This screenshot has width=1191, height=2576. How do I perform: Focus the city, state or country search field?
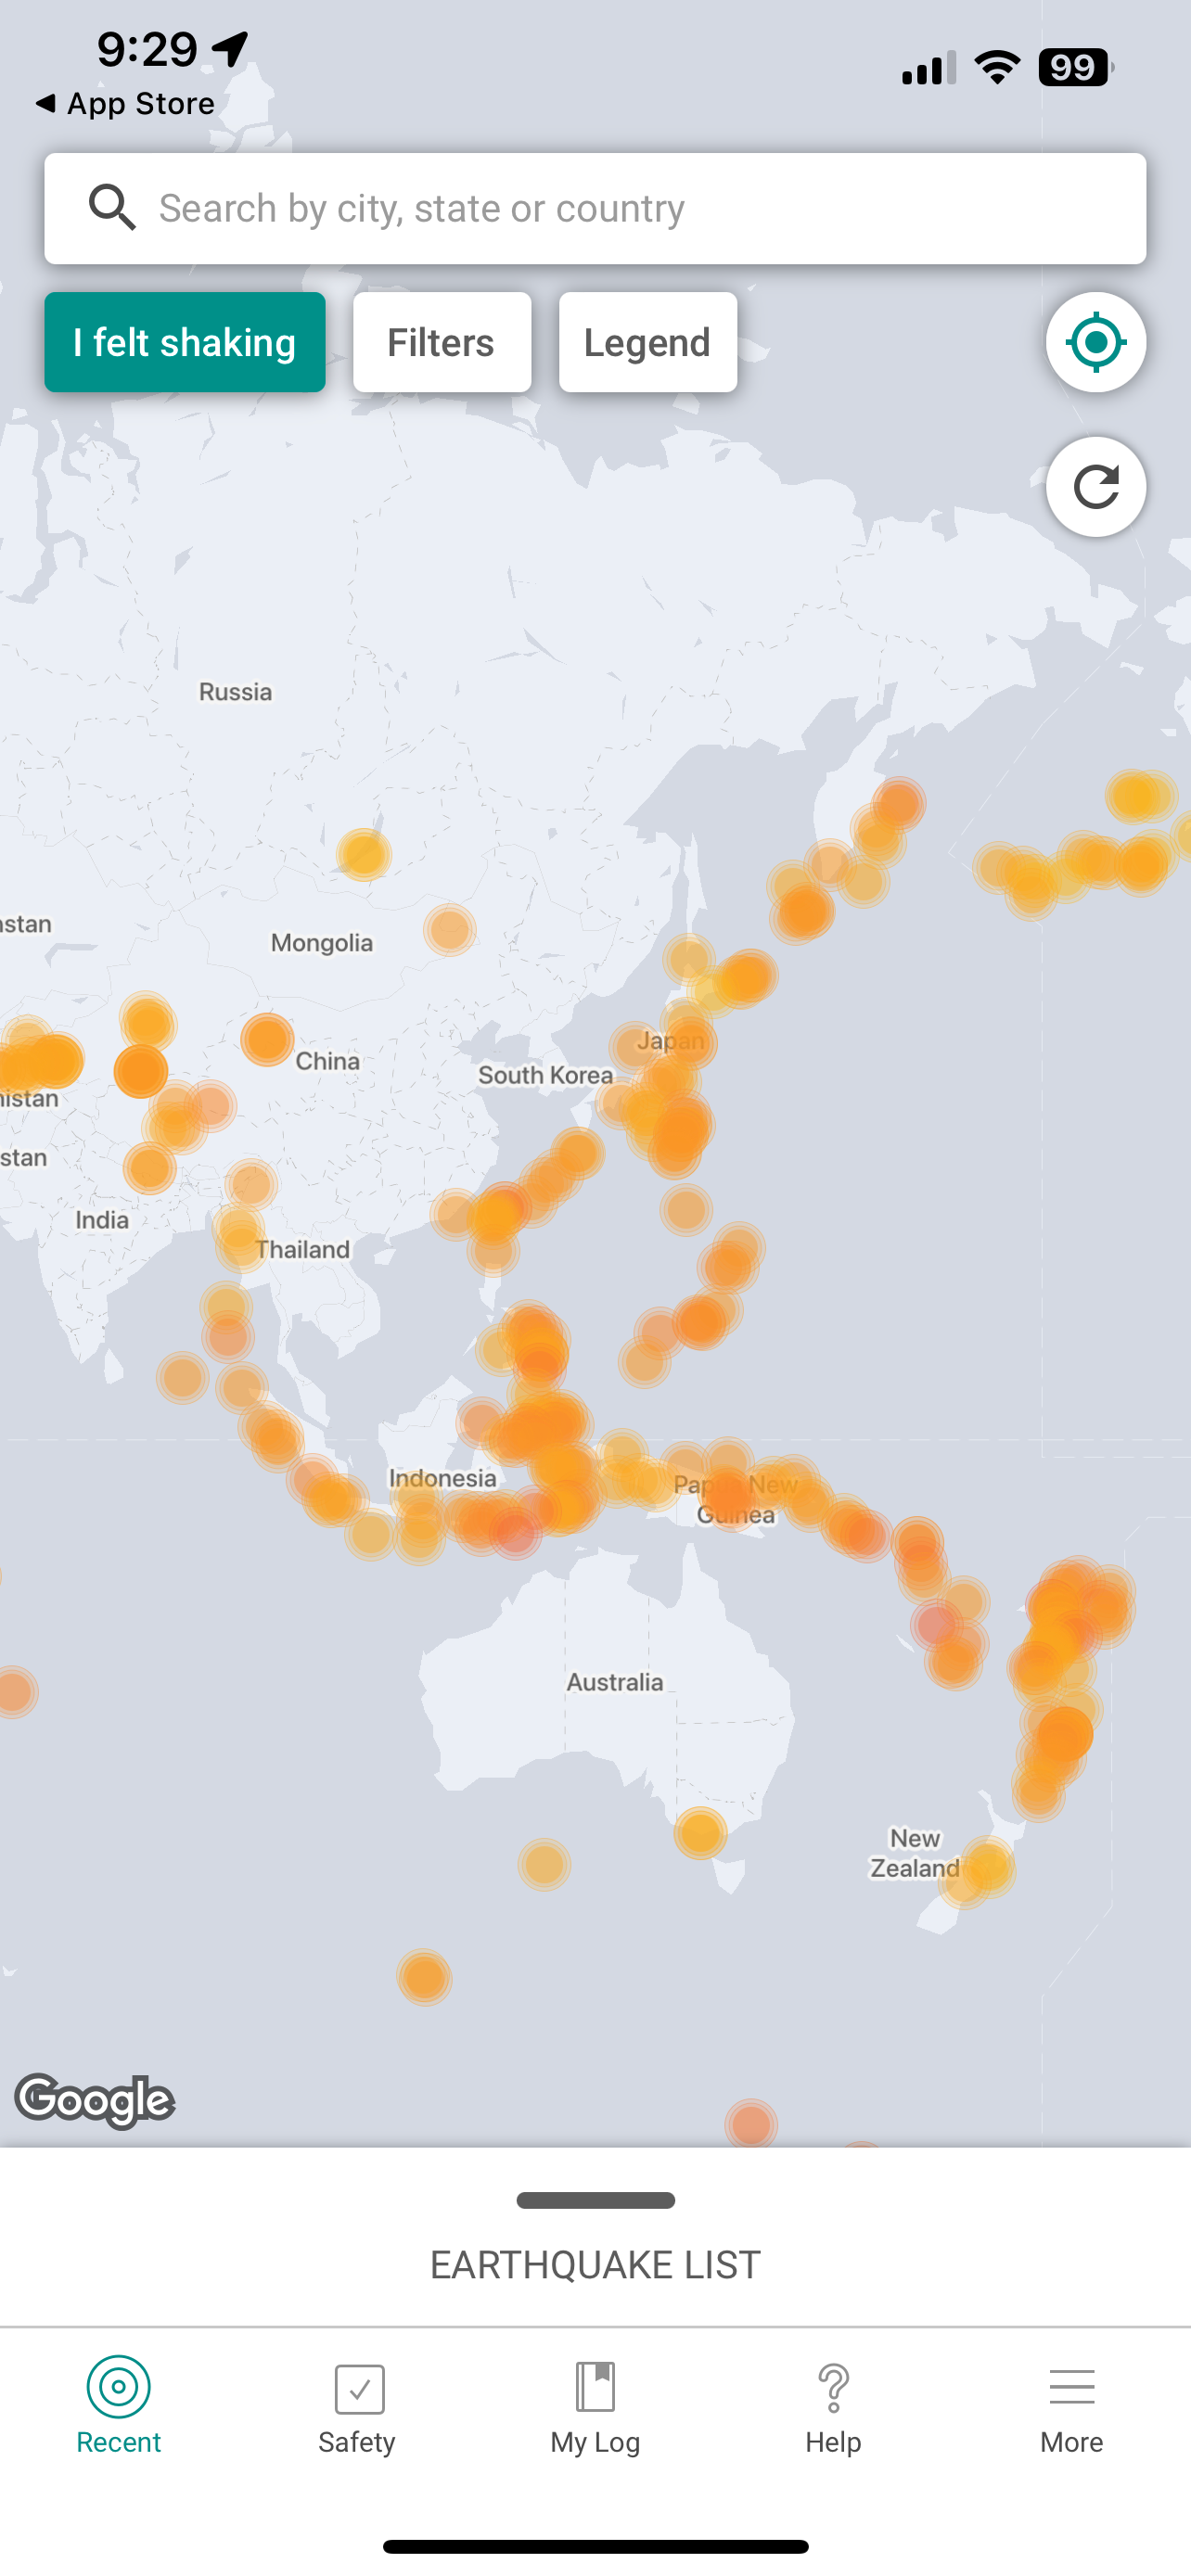595,208
